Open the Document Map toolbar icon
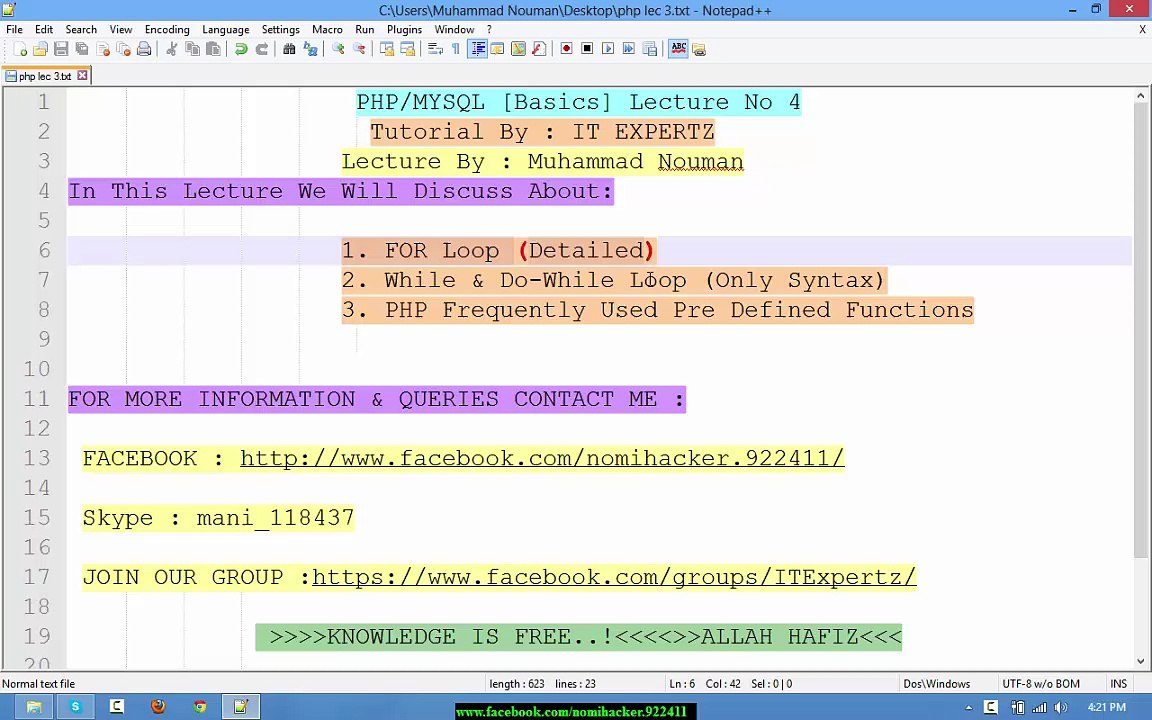The width and height of the screenshot is (1152, 720). pyautogui.click(x=518, y=49)
